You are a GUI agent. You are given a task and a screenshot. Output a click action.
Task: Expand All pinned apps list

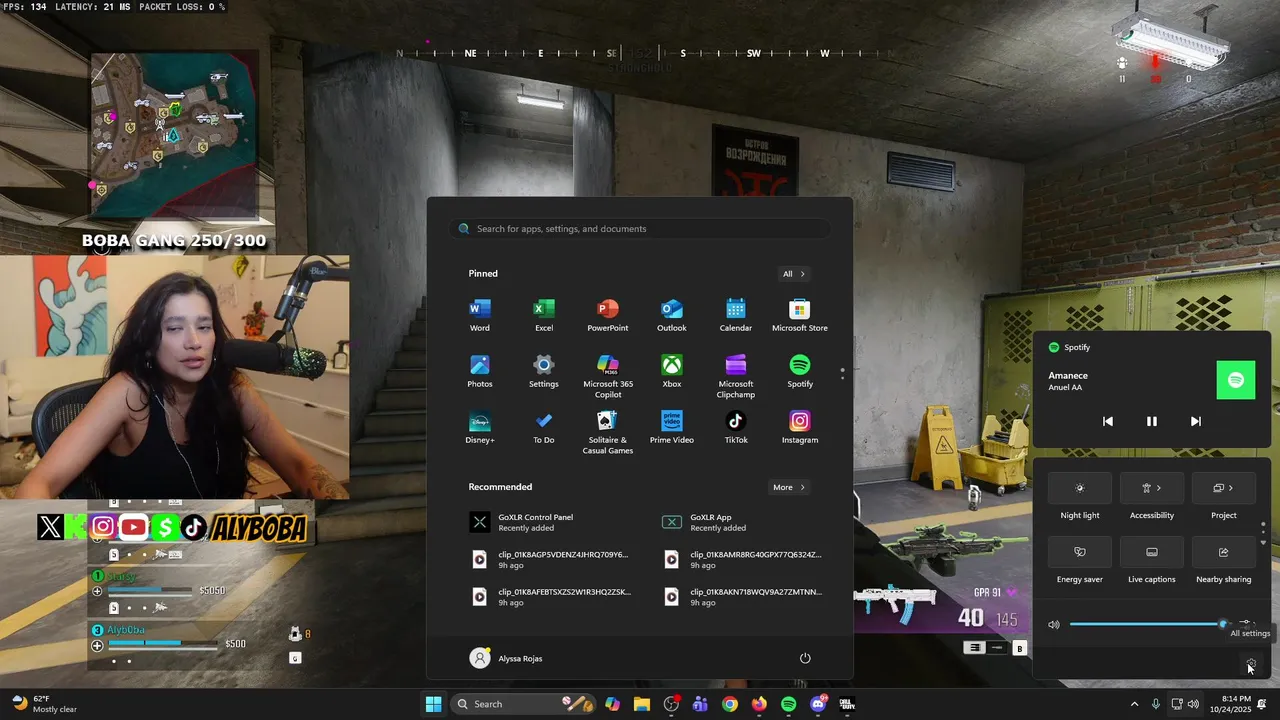tap(794, 274)
